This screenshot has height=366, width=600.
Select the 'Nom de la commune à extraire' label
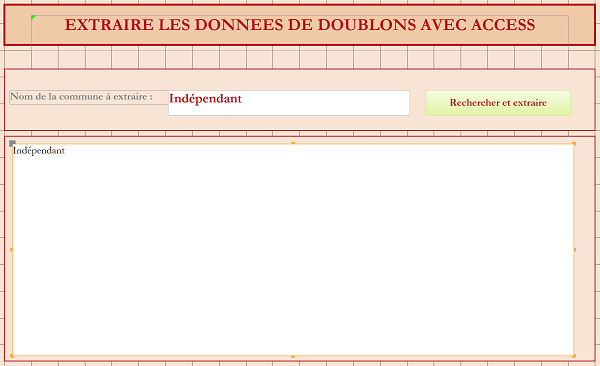click(x=89, y=97)
